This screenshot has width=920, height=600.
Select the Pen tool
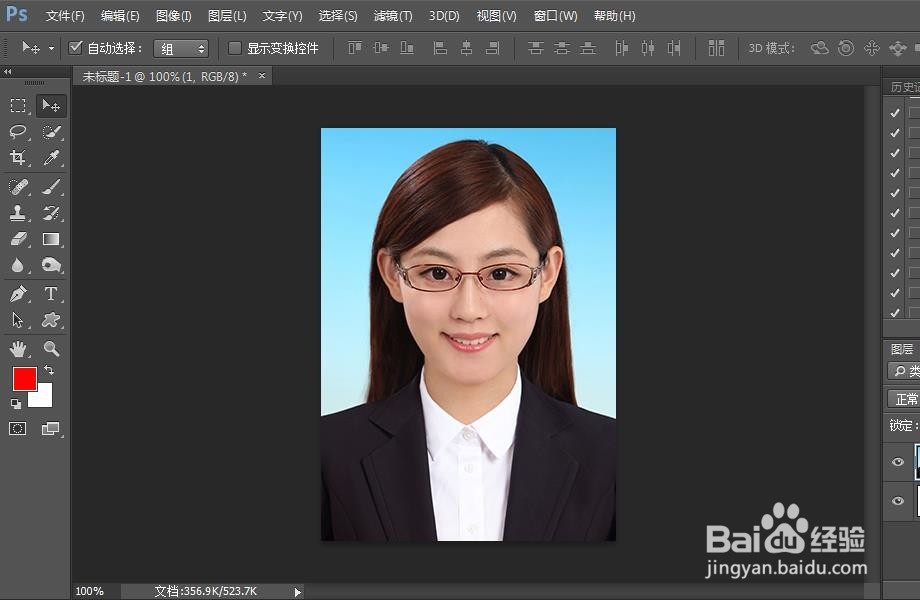(18, 294)
